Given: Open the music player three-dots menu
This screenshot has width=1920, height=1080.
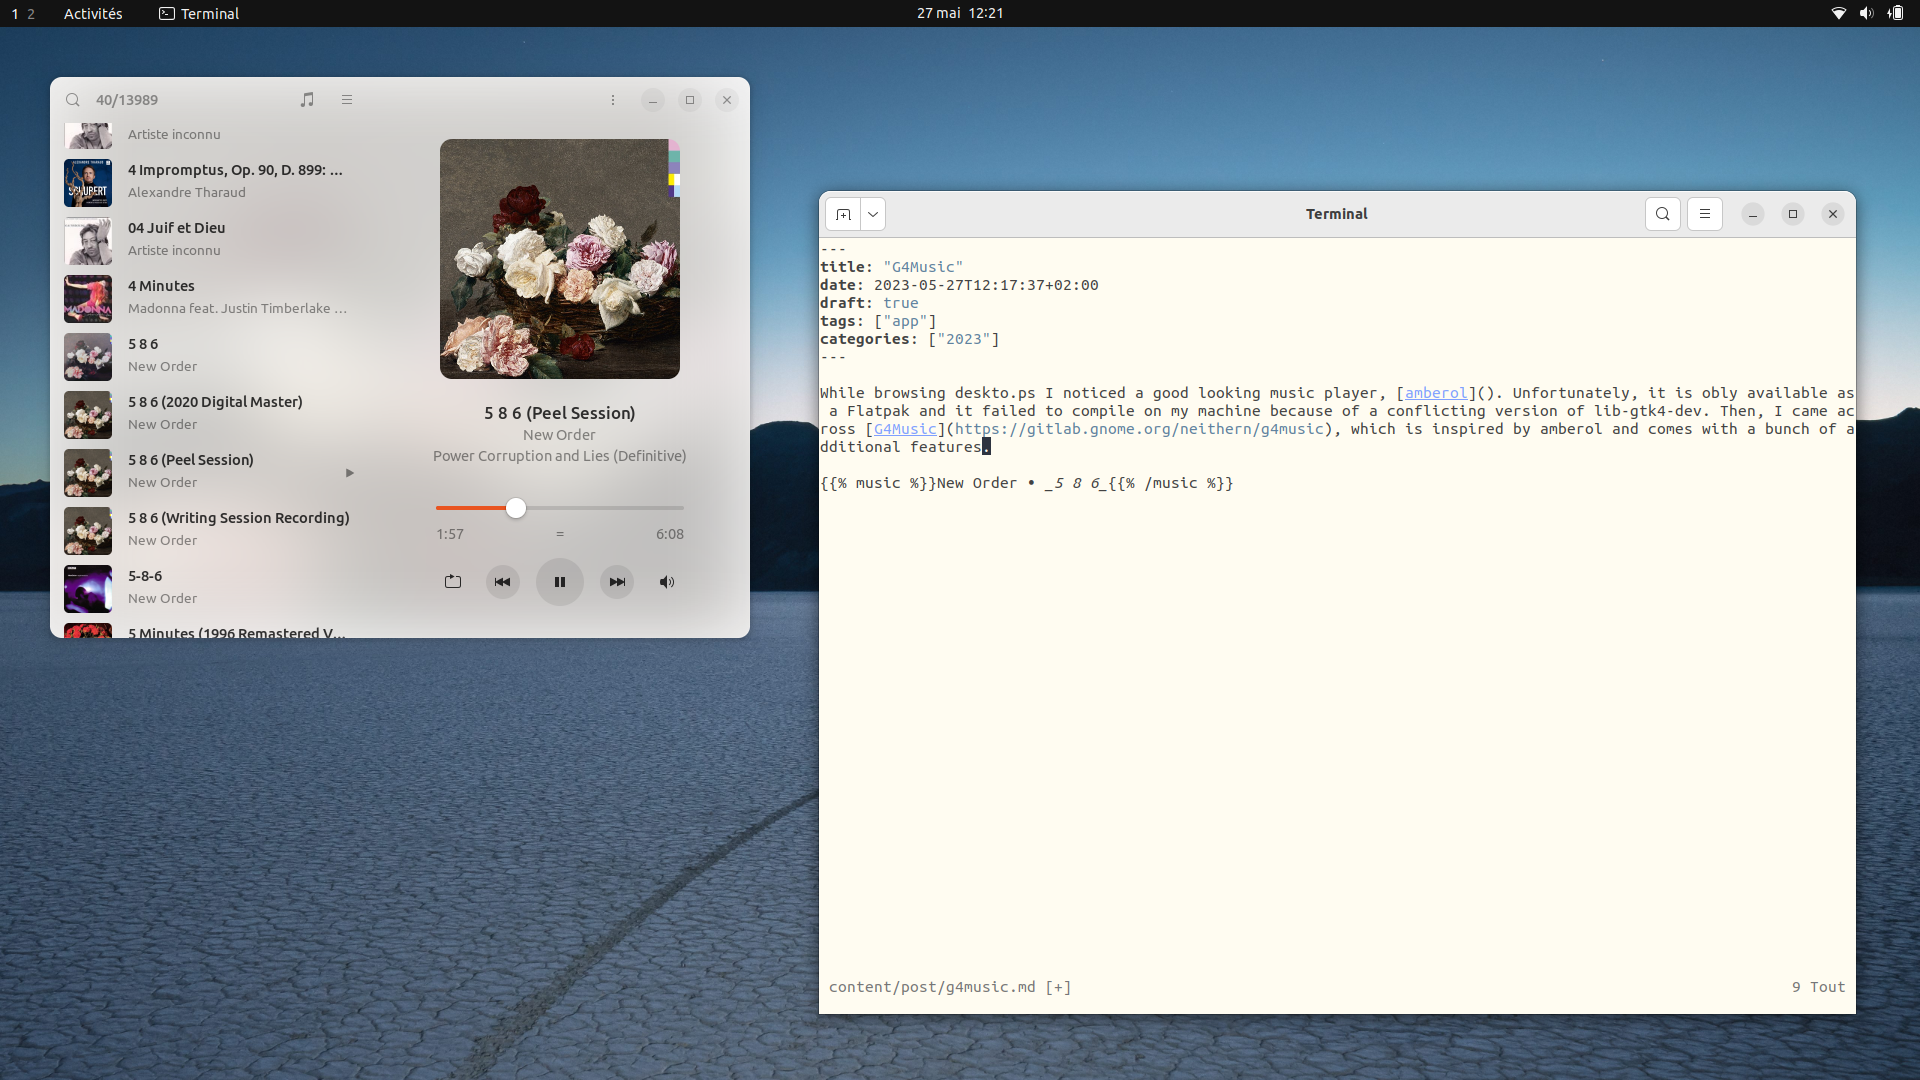Looking at the screenshot, I should (613, 100).
